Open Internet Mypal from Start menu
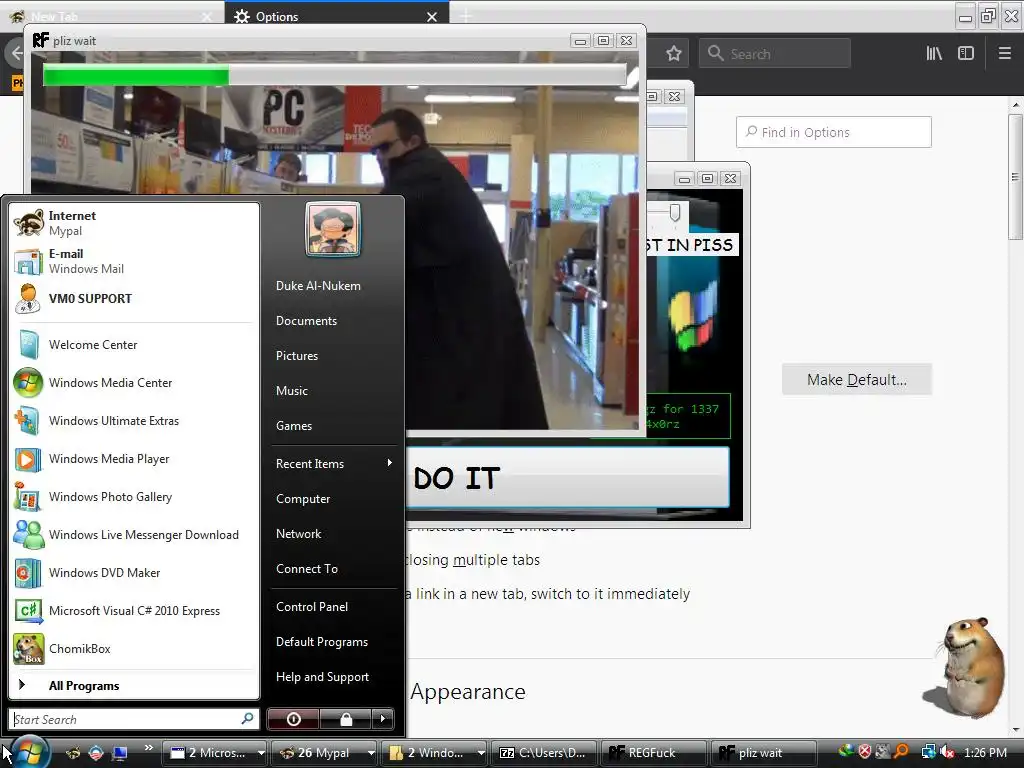The height and width of the screenshot is (768, 1024). (134, 223)
